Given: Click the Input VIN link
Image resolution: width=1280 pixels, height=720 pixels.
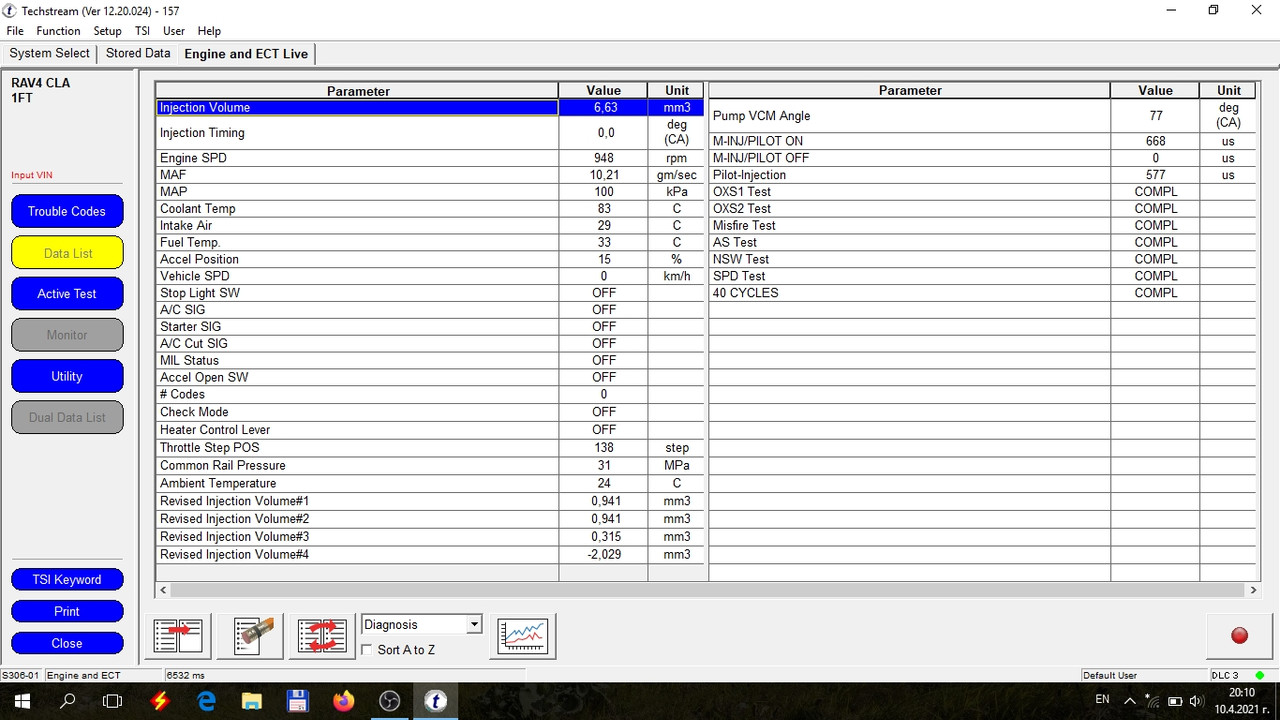Looking at the screenshot, I should 32,175.
